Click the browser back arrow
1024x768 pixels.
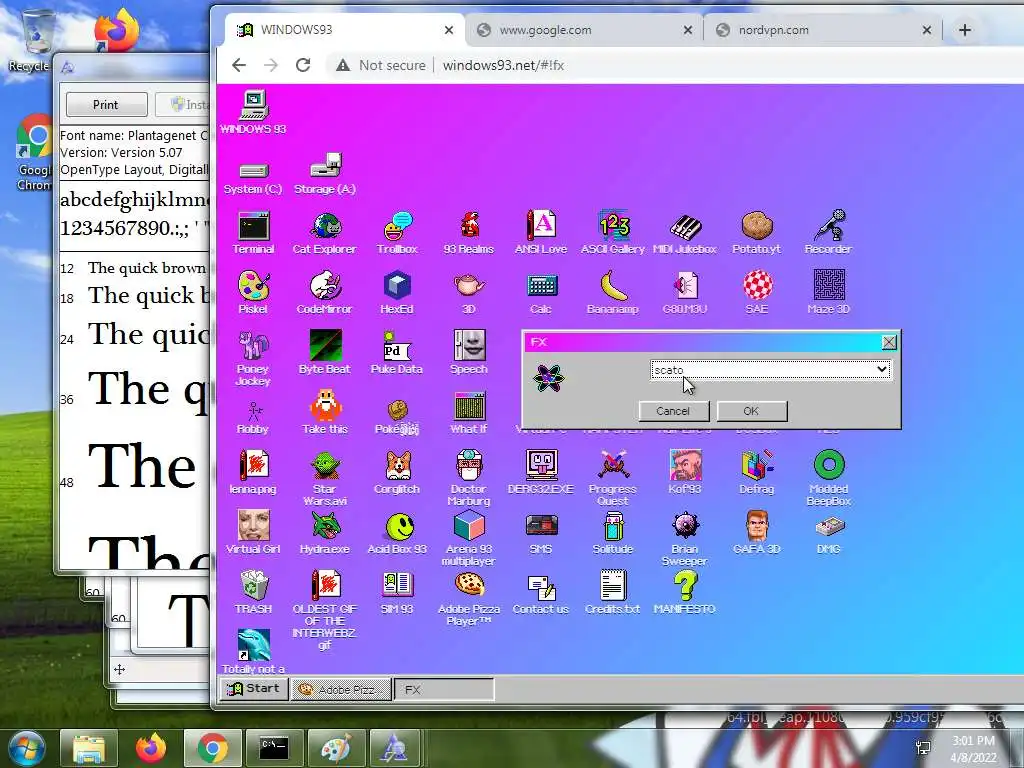239,65
